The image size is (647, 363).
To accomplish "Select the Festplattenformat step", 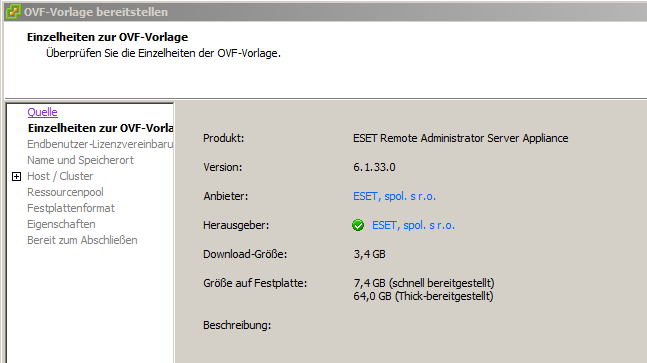I will coord(71,208).
